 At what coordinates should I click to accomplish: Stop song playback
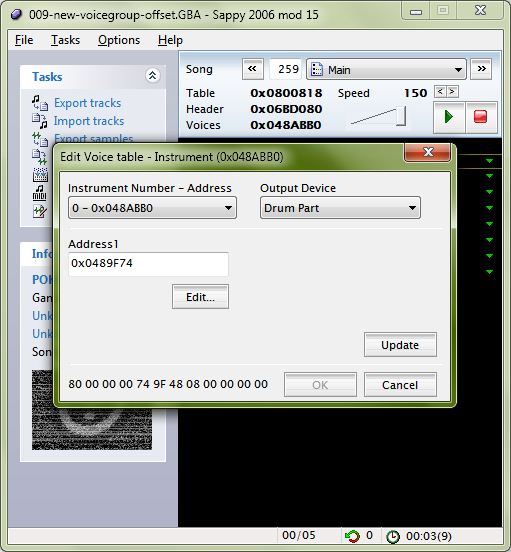pos(481,117)
